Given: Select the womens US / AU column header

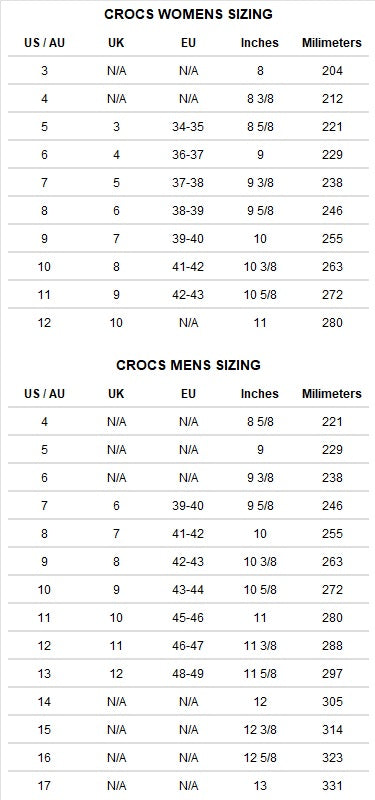Looking at the screenshot, I should [44, 43].
